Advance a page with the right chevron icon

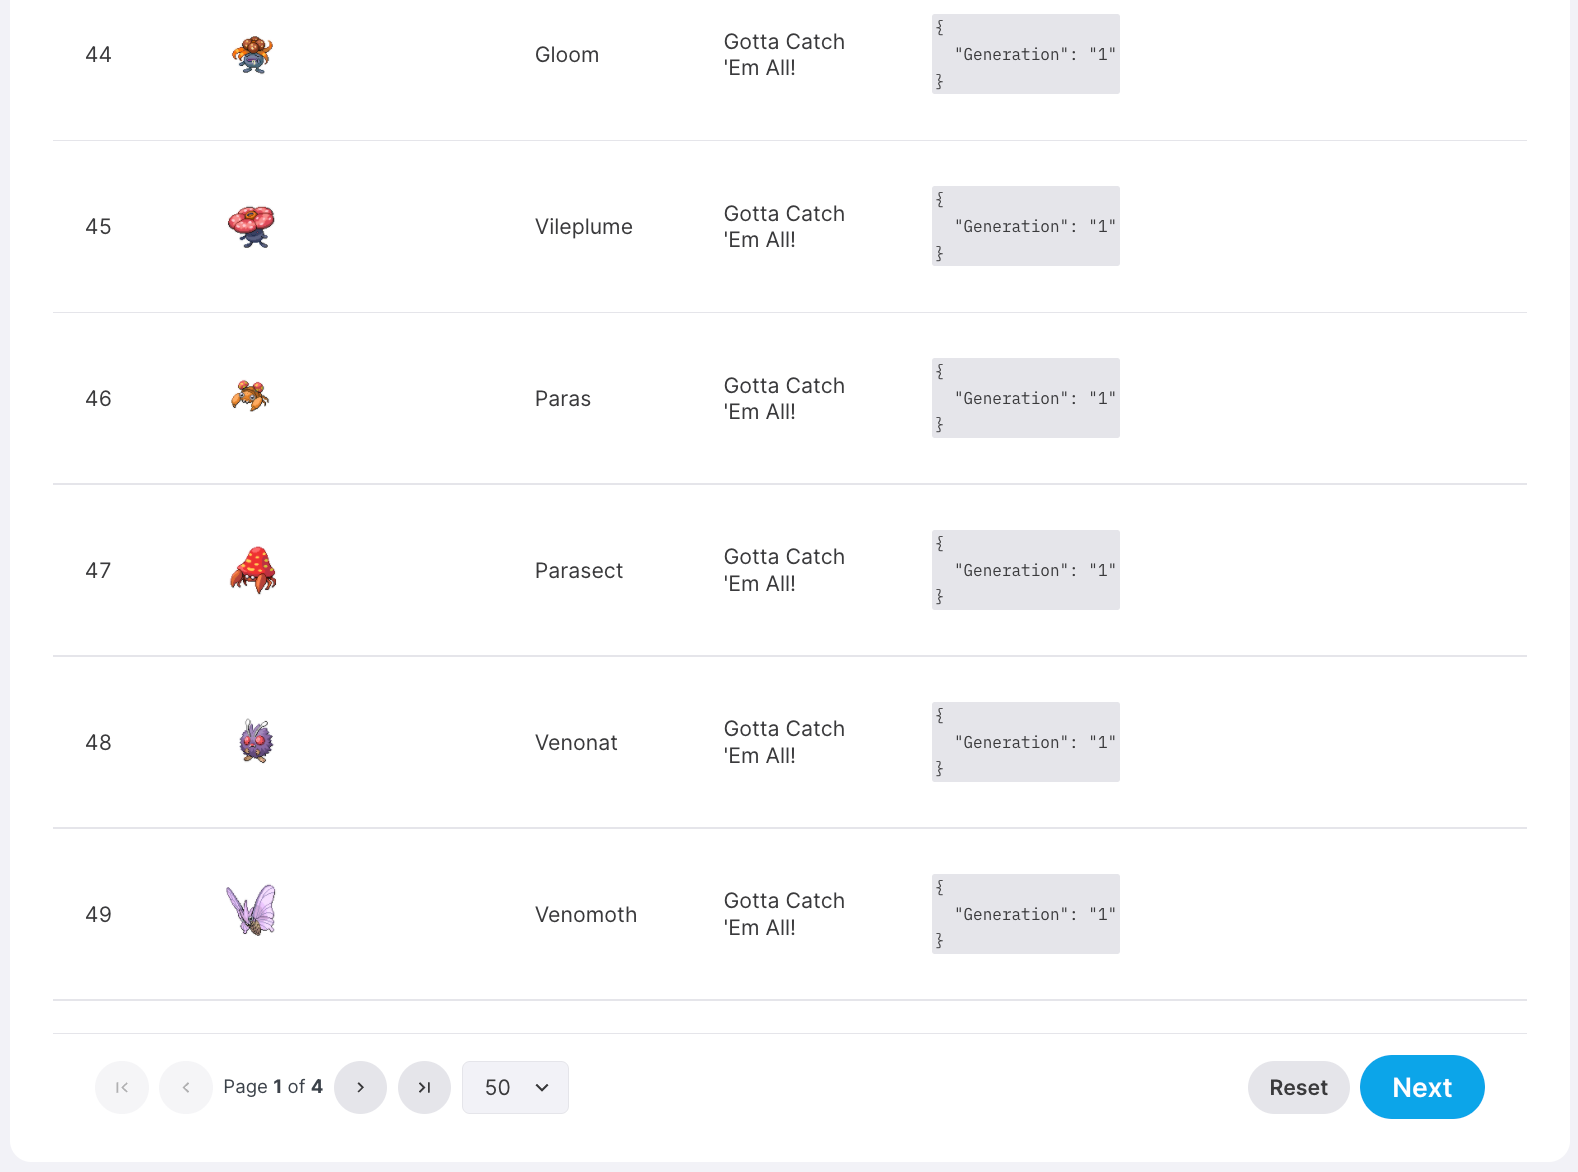(x=360, y=1087)
